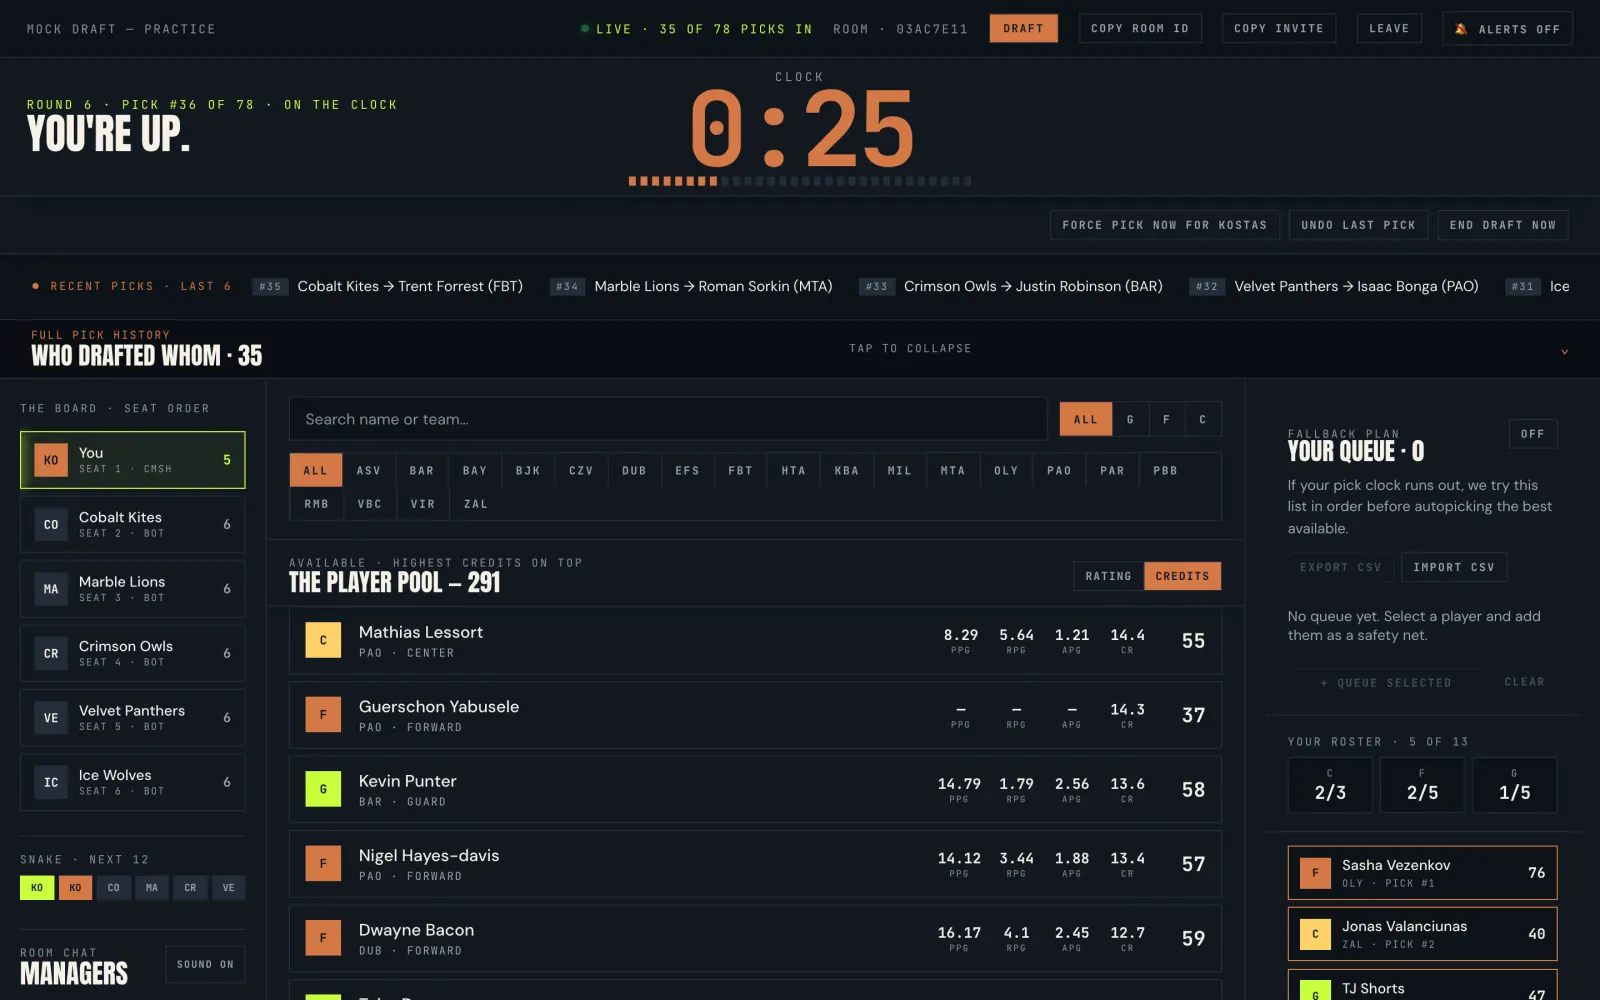
Task: Select Kevin Punter's credits value 13.6
Action: [x=1127, y=784]
